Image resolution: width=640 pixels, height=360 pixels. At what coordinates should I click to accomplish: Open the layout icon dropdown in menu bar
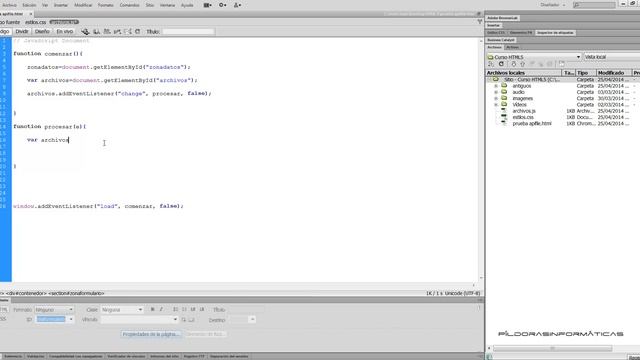207,5
